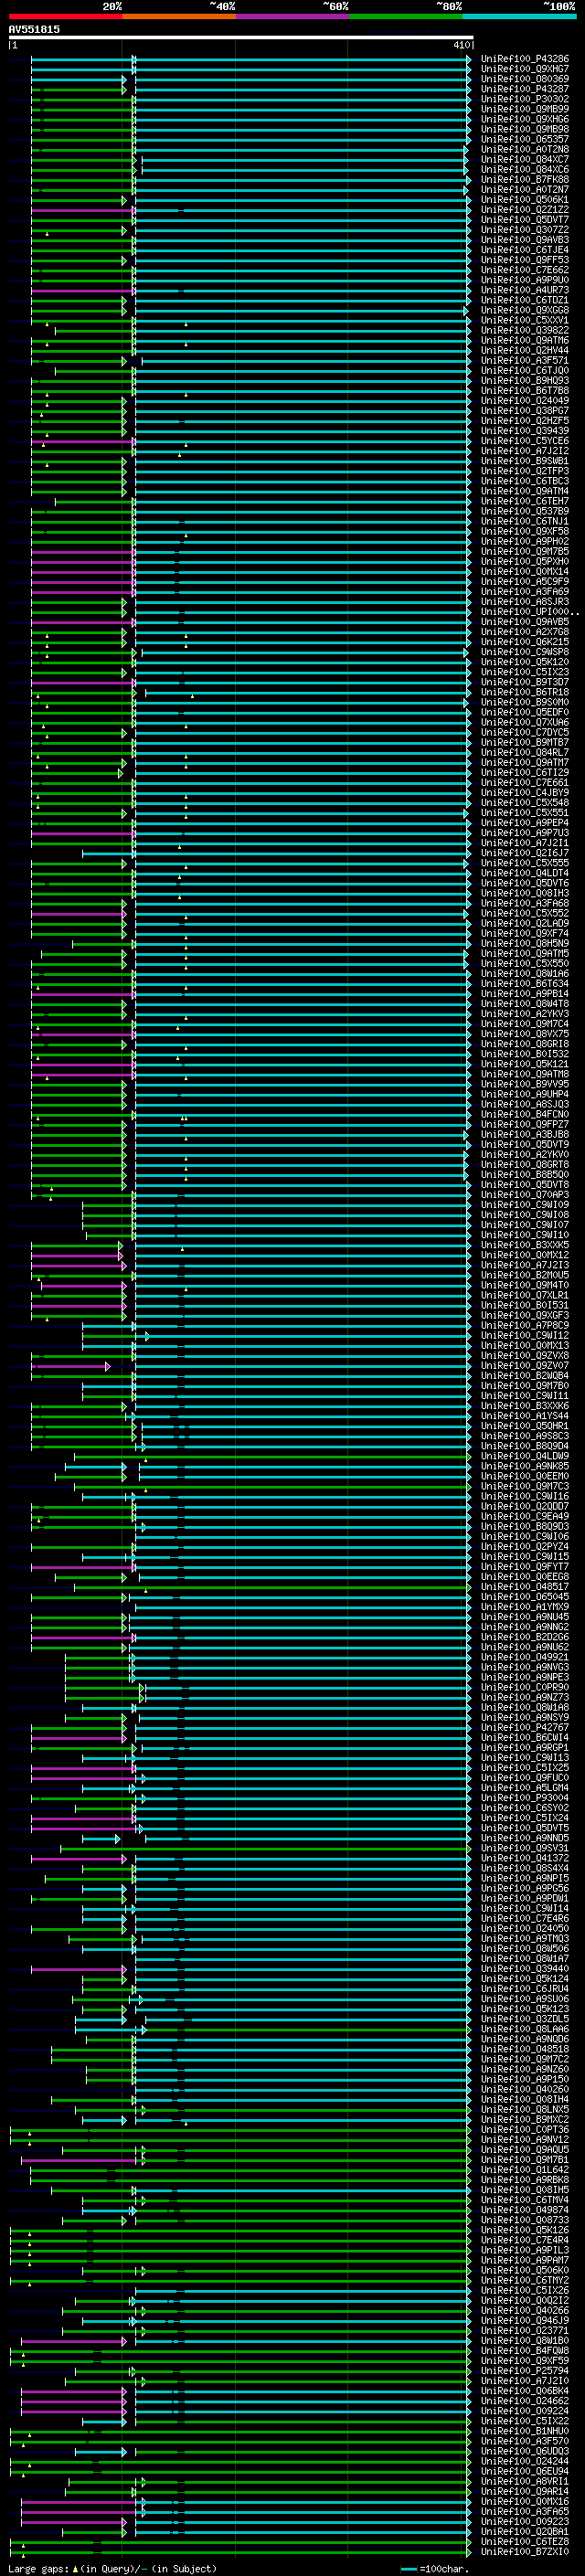Open hit UniRef100_Q9XHG7
The width and height of the screenshot is (585, 2576).
pyautogui.click(x=524, y=69)
